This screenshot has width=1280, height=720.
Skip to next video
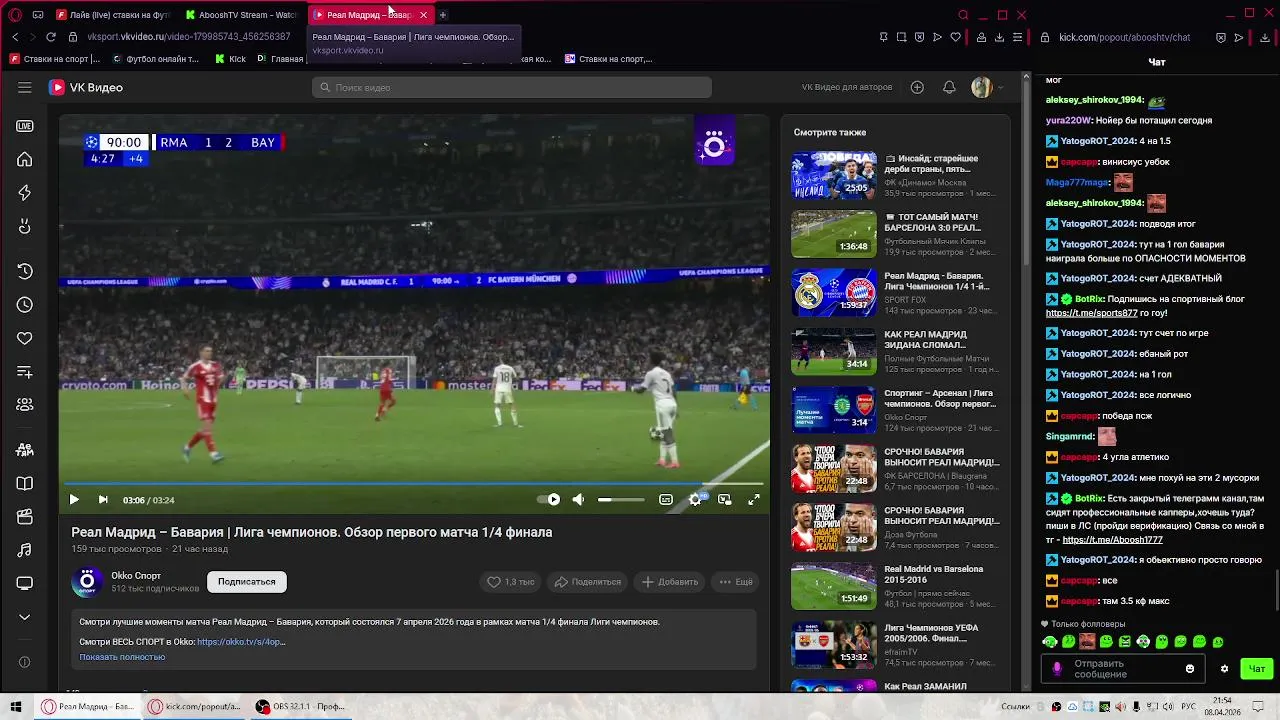tap(103, 499)
